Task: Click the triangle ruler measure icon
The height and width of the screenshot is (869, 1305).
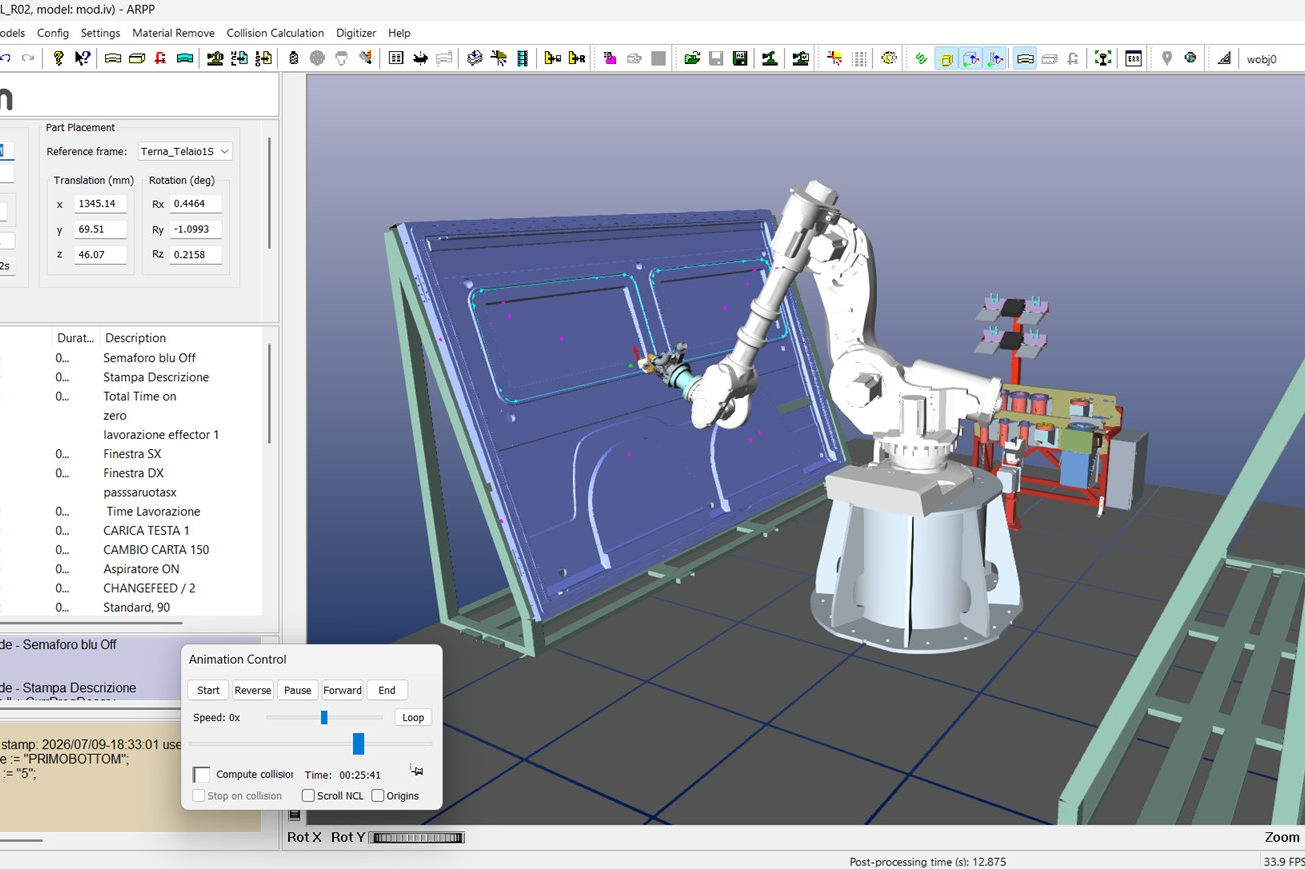Action: coord(1223,59)
